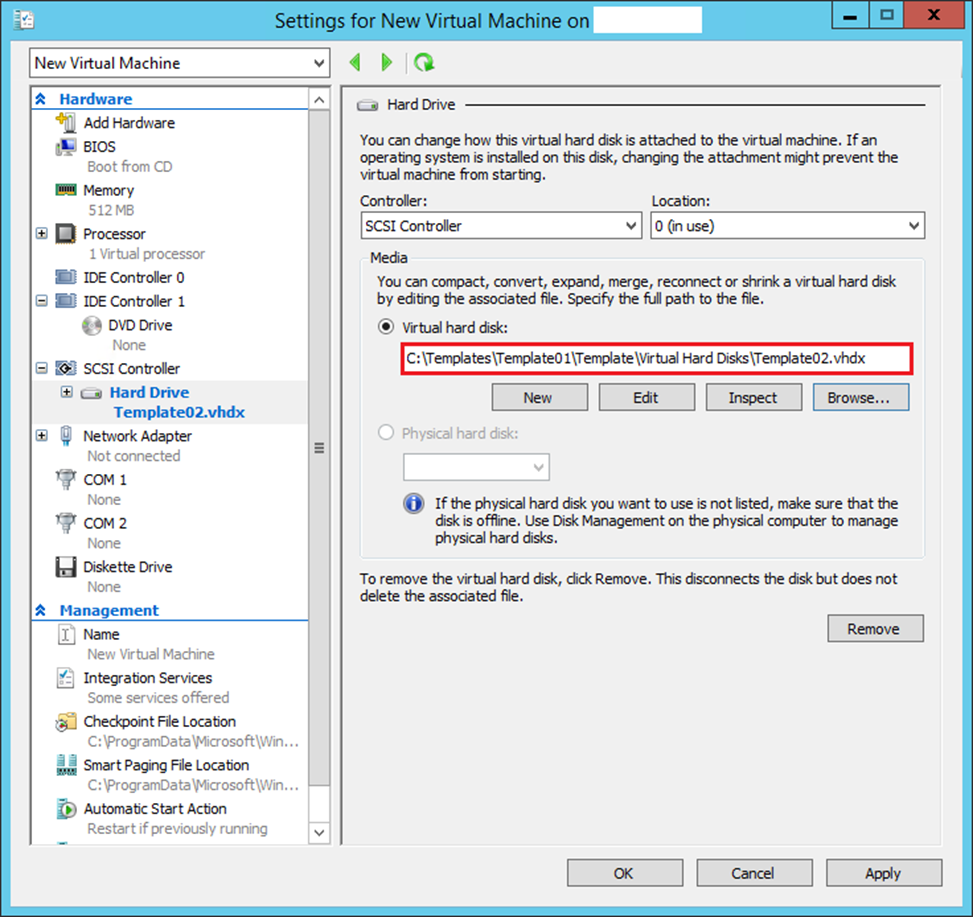Click the Name setting icon
The width and height of the screenshot is (973, 917).
[x=66, y=634]
